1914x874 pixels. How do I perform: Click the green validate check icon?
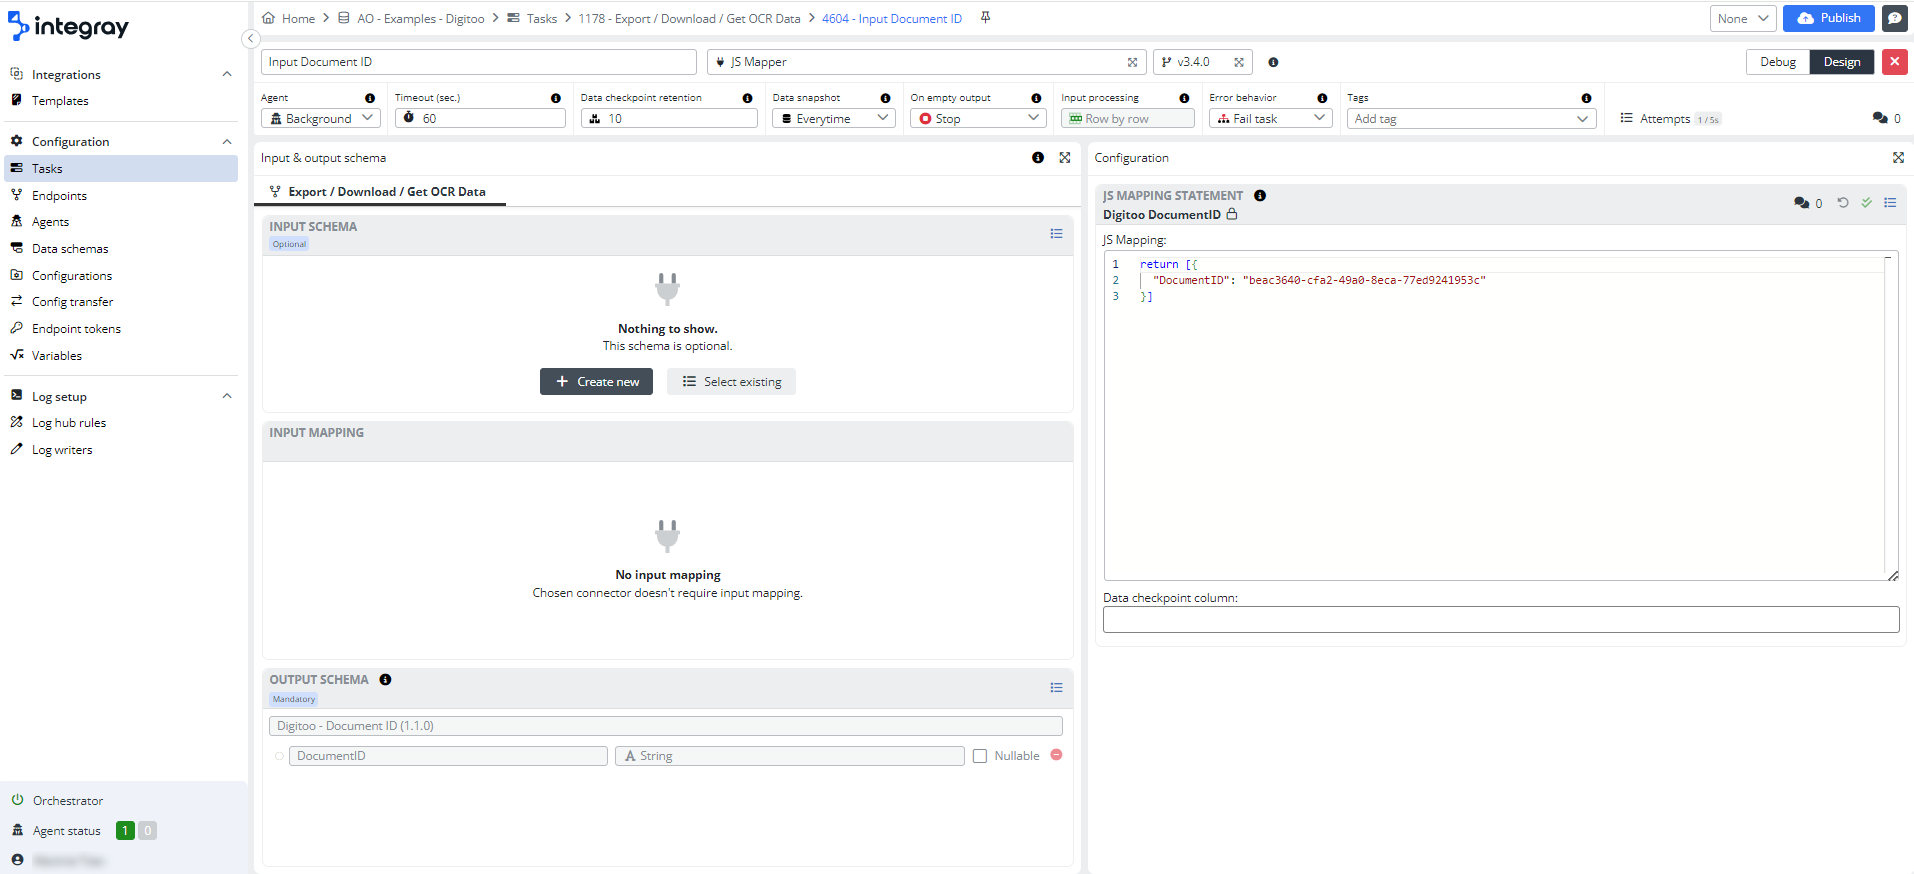click(1866, 203)
